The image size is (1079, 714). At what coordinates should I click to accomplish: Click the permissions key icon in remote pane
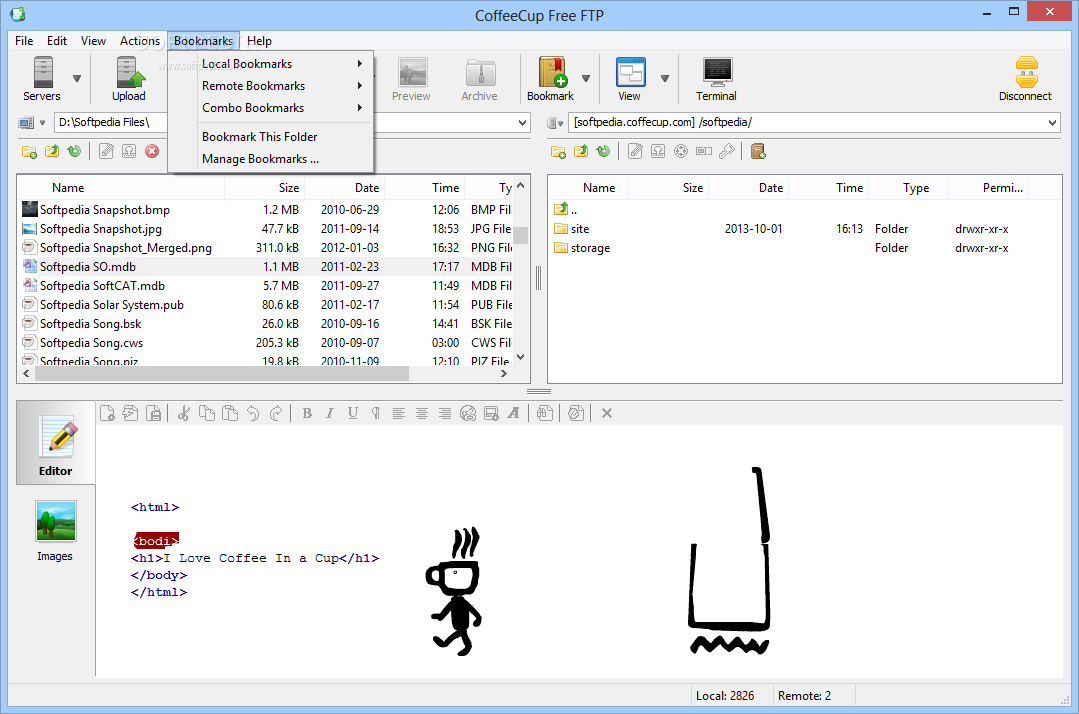727,151
